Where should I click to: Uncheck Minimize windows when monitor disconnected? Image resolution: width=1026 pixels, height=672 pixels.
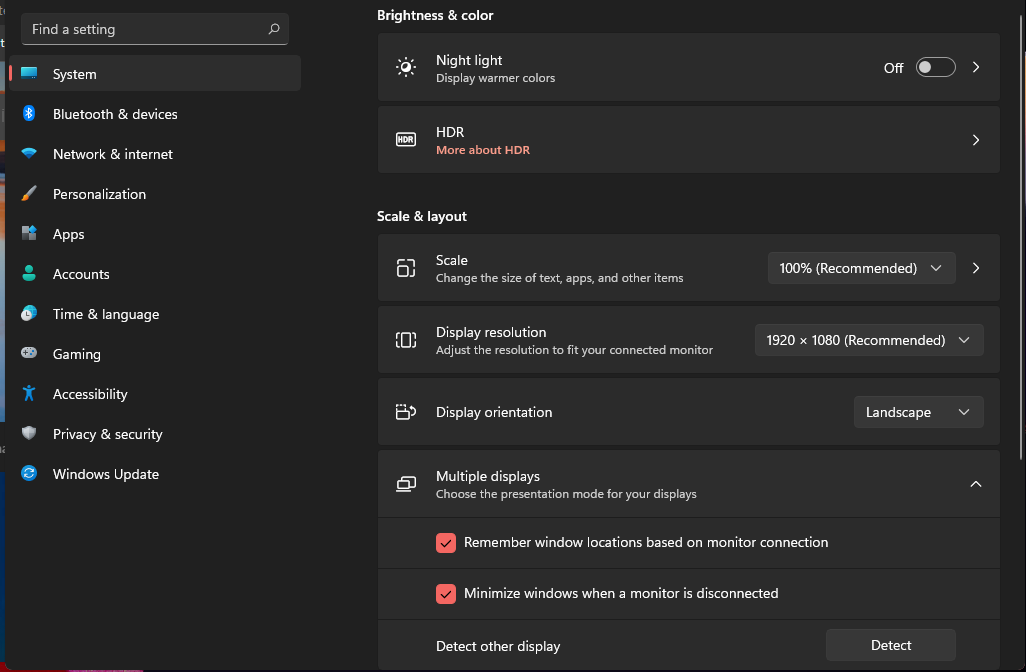coord(446,594)
